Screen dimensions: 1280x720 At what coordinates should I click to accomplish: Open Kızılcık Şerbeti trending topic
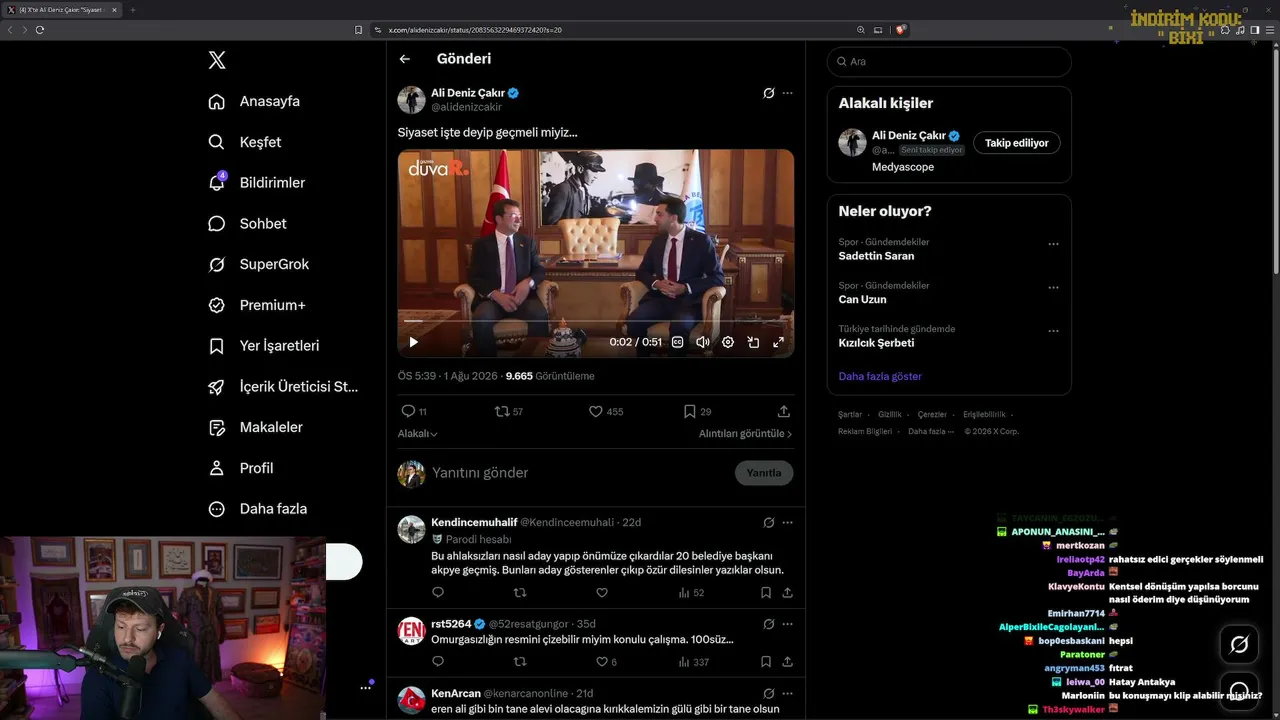coord(876,343)
